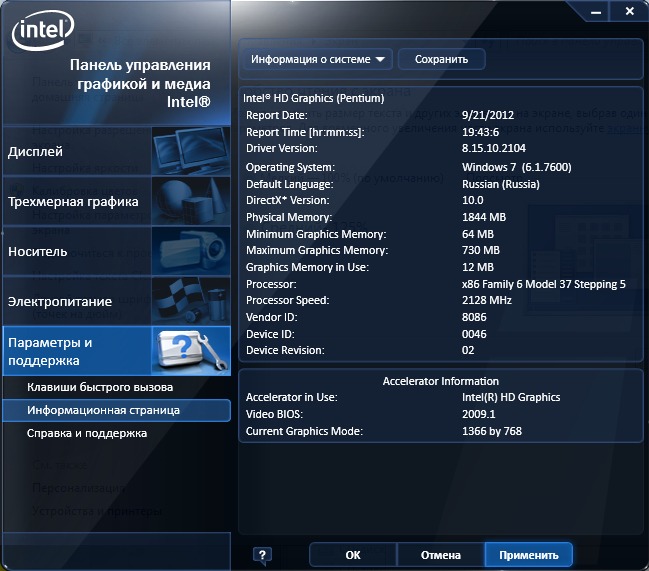Open Справка и поддержка subsection
This screenshot has height=571, width=649.
point(87,433)
